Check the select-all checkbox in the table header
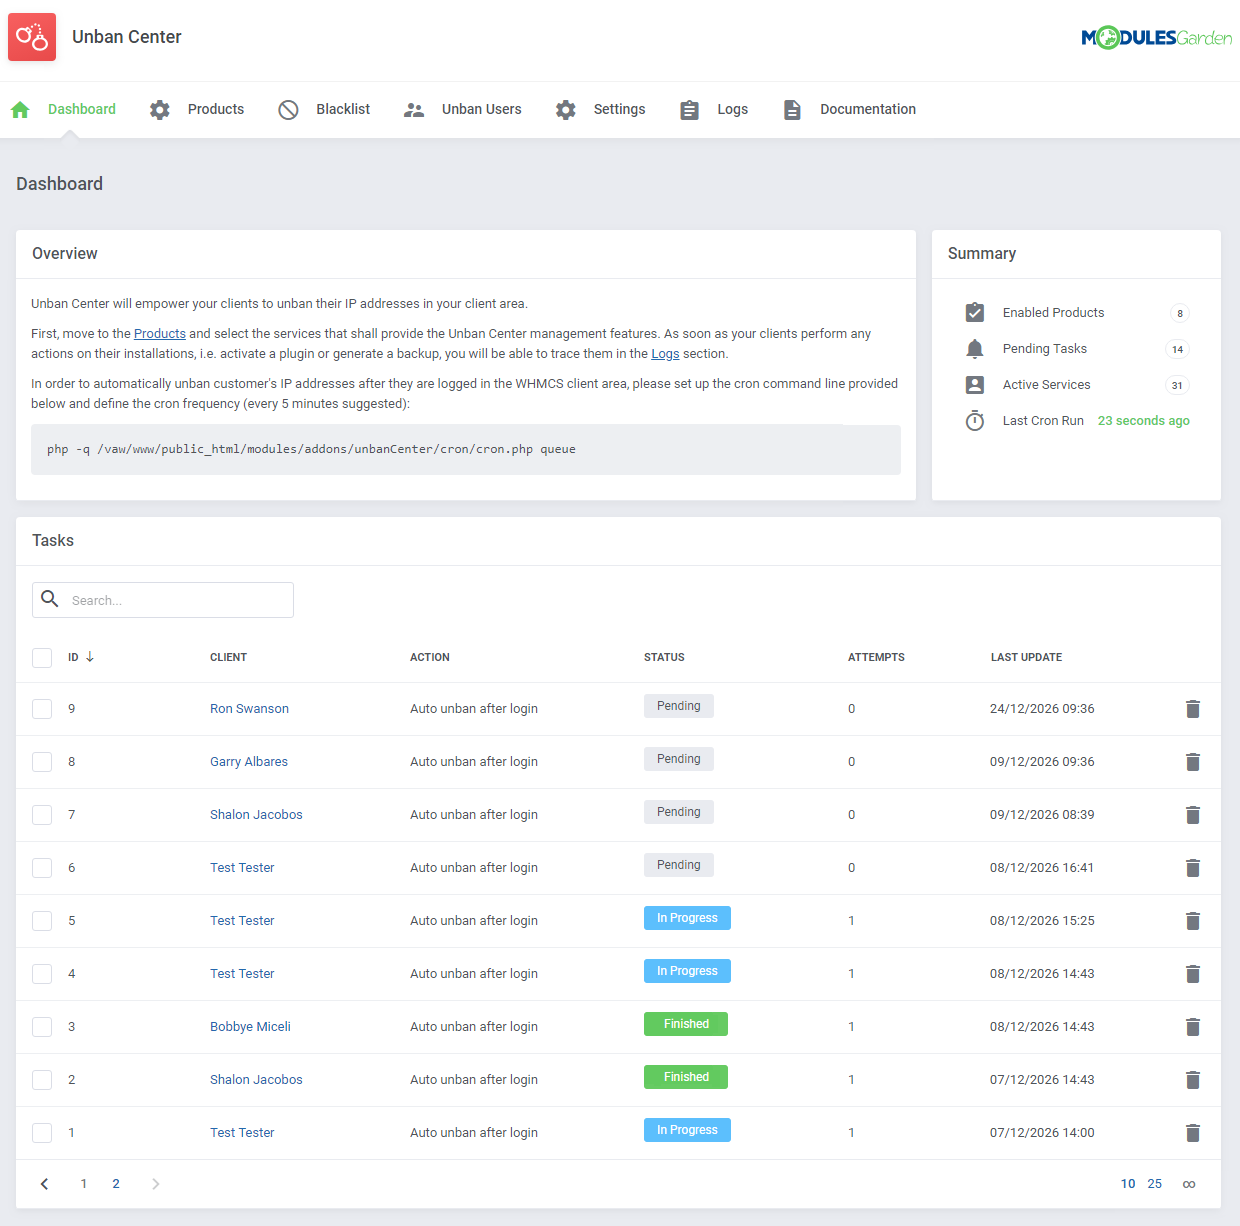Image resolution: width=1240 pixels, height=1226 pixels. 42,657
